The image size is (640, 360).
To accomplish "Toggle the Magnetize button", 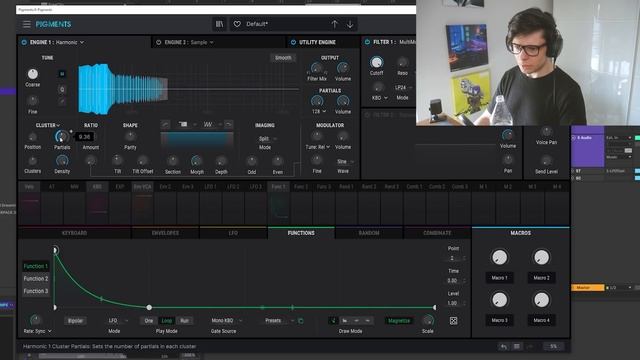I will tap(399, 321).
